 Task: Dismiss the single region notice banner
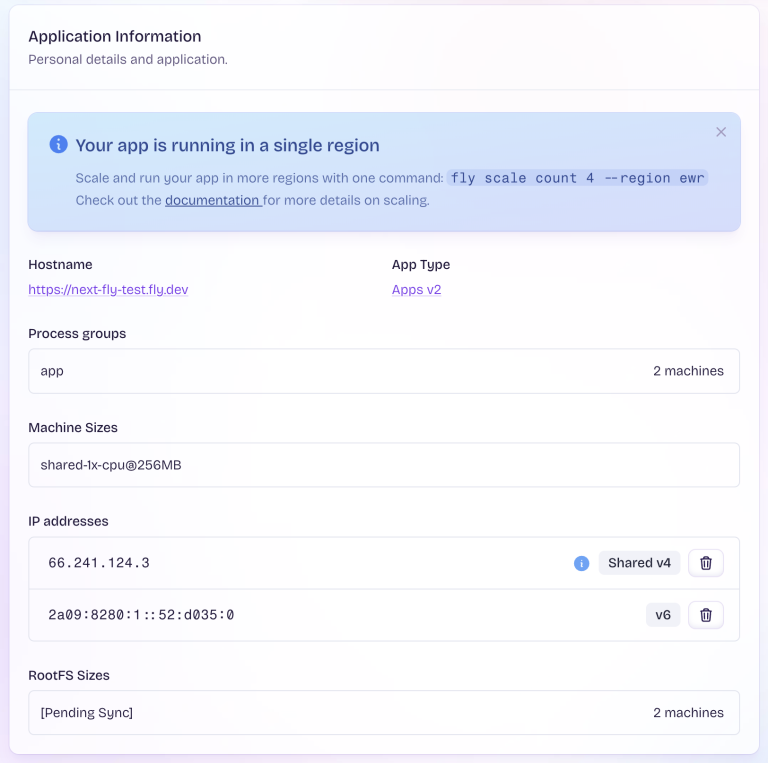pos(721,132)
